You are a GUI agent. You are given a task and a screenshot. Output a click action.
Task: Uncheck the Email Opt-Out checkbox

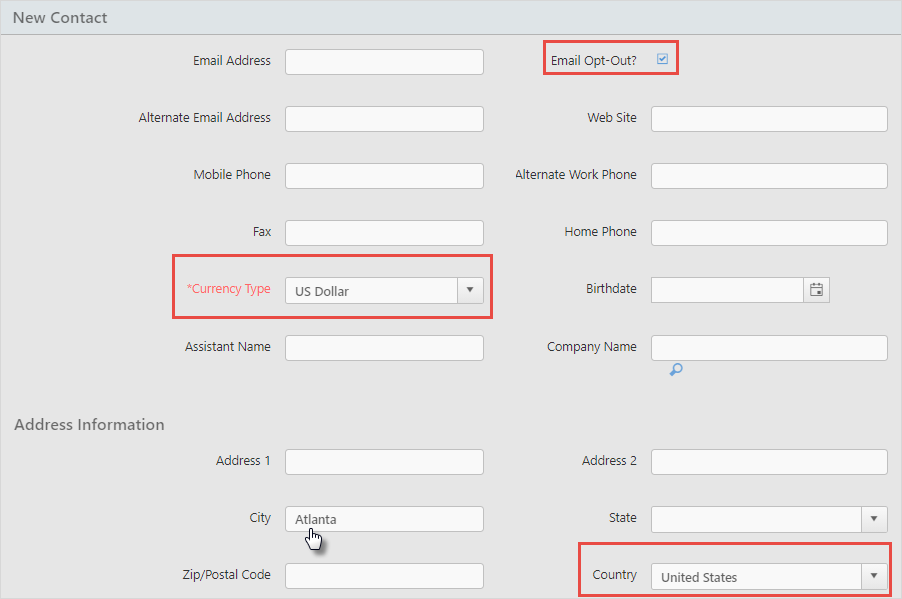click(662, 59)
